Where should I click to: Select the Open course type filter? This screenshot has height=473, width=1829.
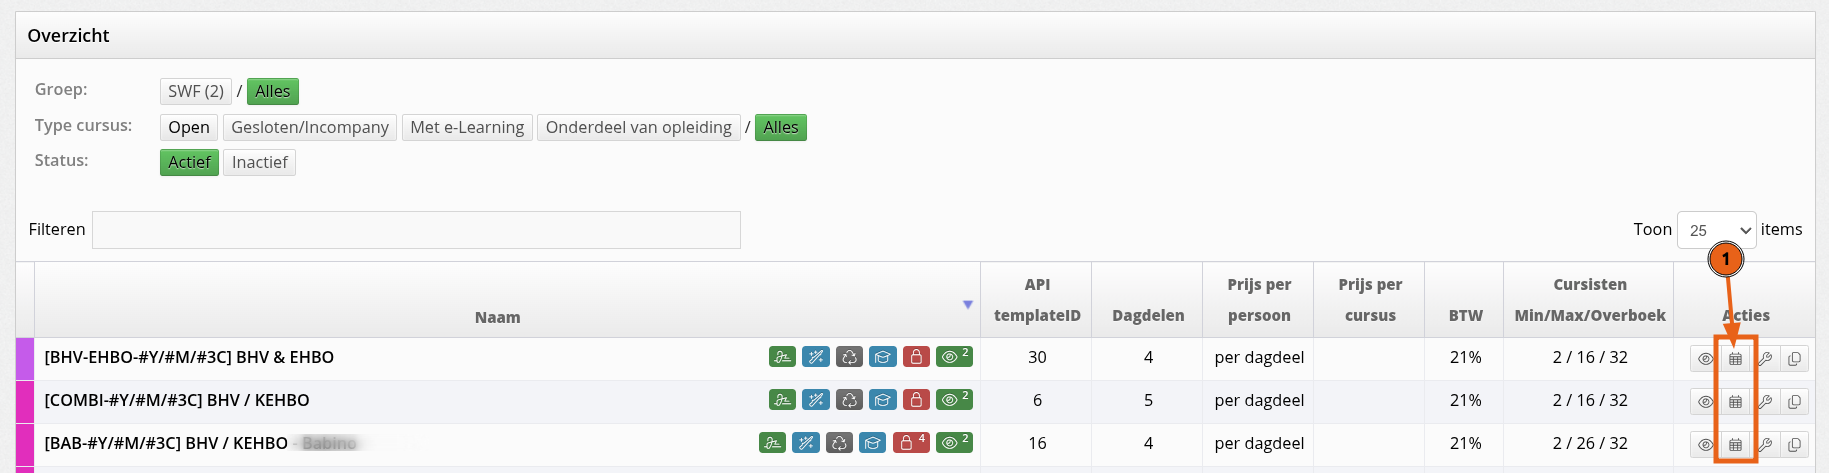point(188,127)
